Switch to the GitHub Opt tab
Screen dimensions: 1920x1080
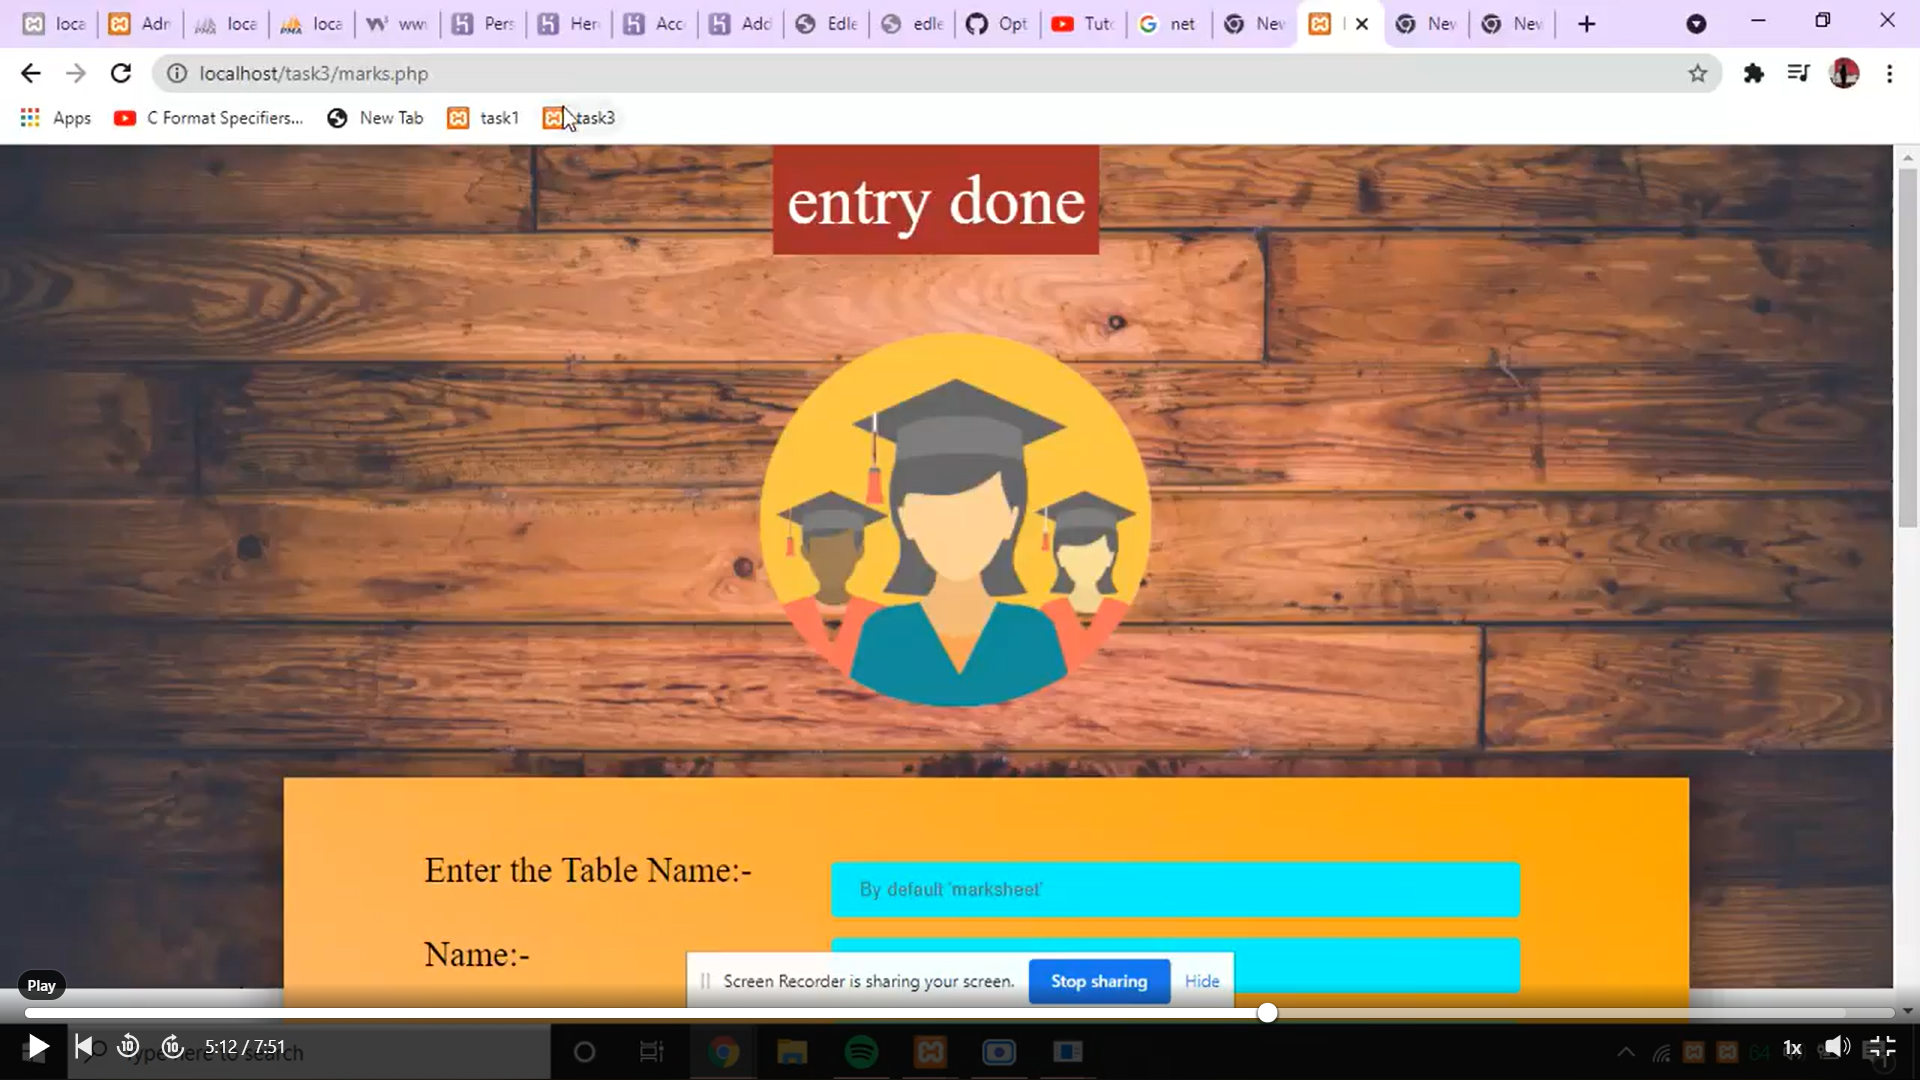997,24
